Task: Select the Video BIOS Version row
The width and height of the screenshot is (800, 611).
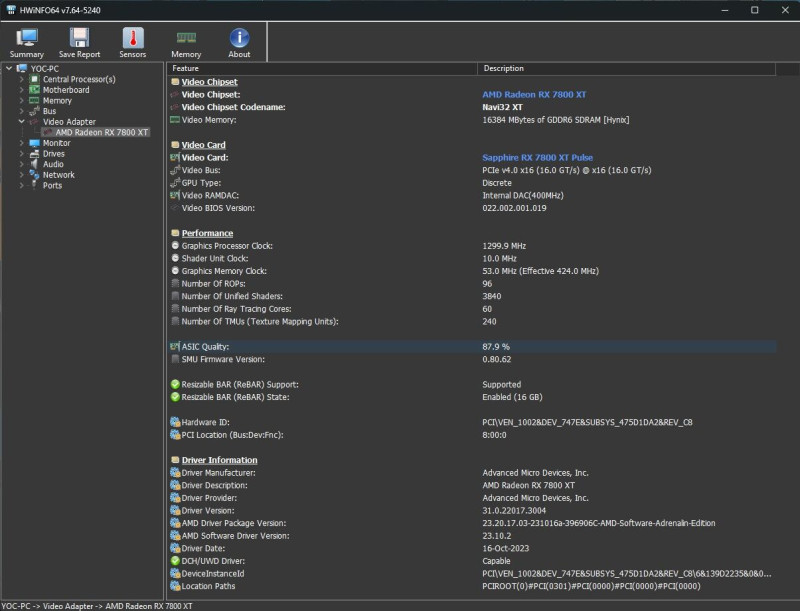Action: (x=472, y=208)
